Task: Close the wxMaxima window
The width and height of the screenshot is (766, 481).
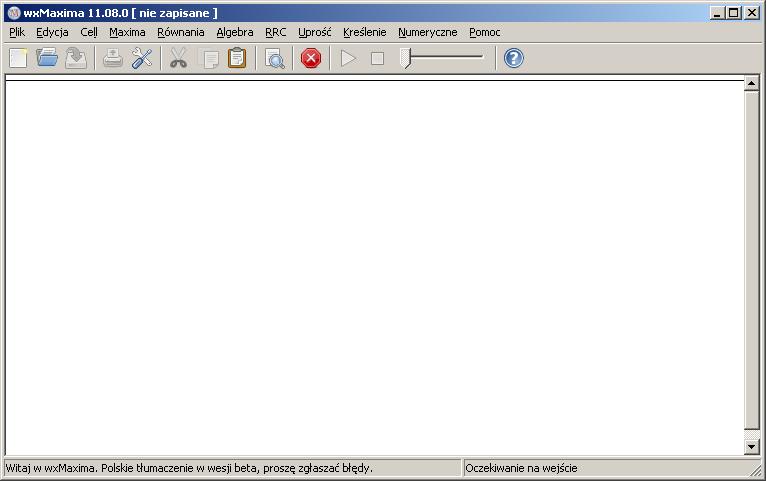Action: [x=752, y=13]
